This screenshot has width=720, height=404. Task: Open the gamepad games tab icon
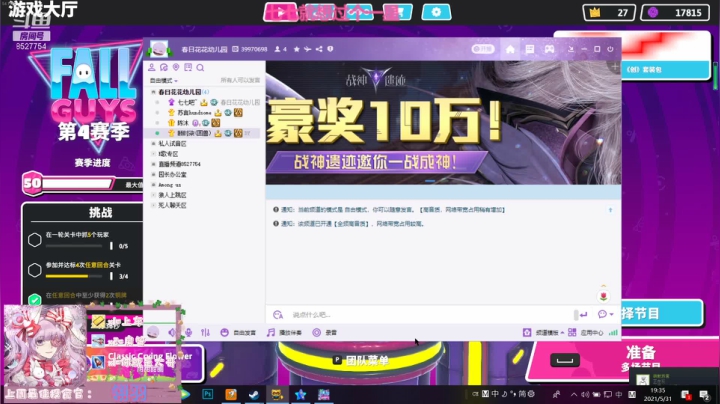coord(549,49)
